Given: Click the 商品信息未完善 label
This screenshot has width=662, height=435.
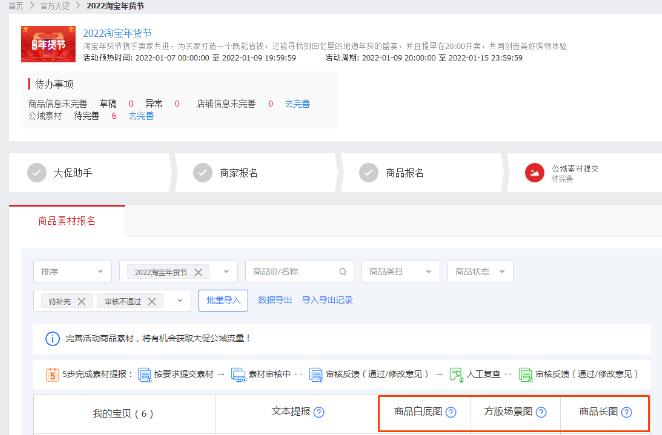Looking at the screenshot, I should click(x=57, y=104).
